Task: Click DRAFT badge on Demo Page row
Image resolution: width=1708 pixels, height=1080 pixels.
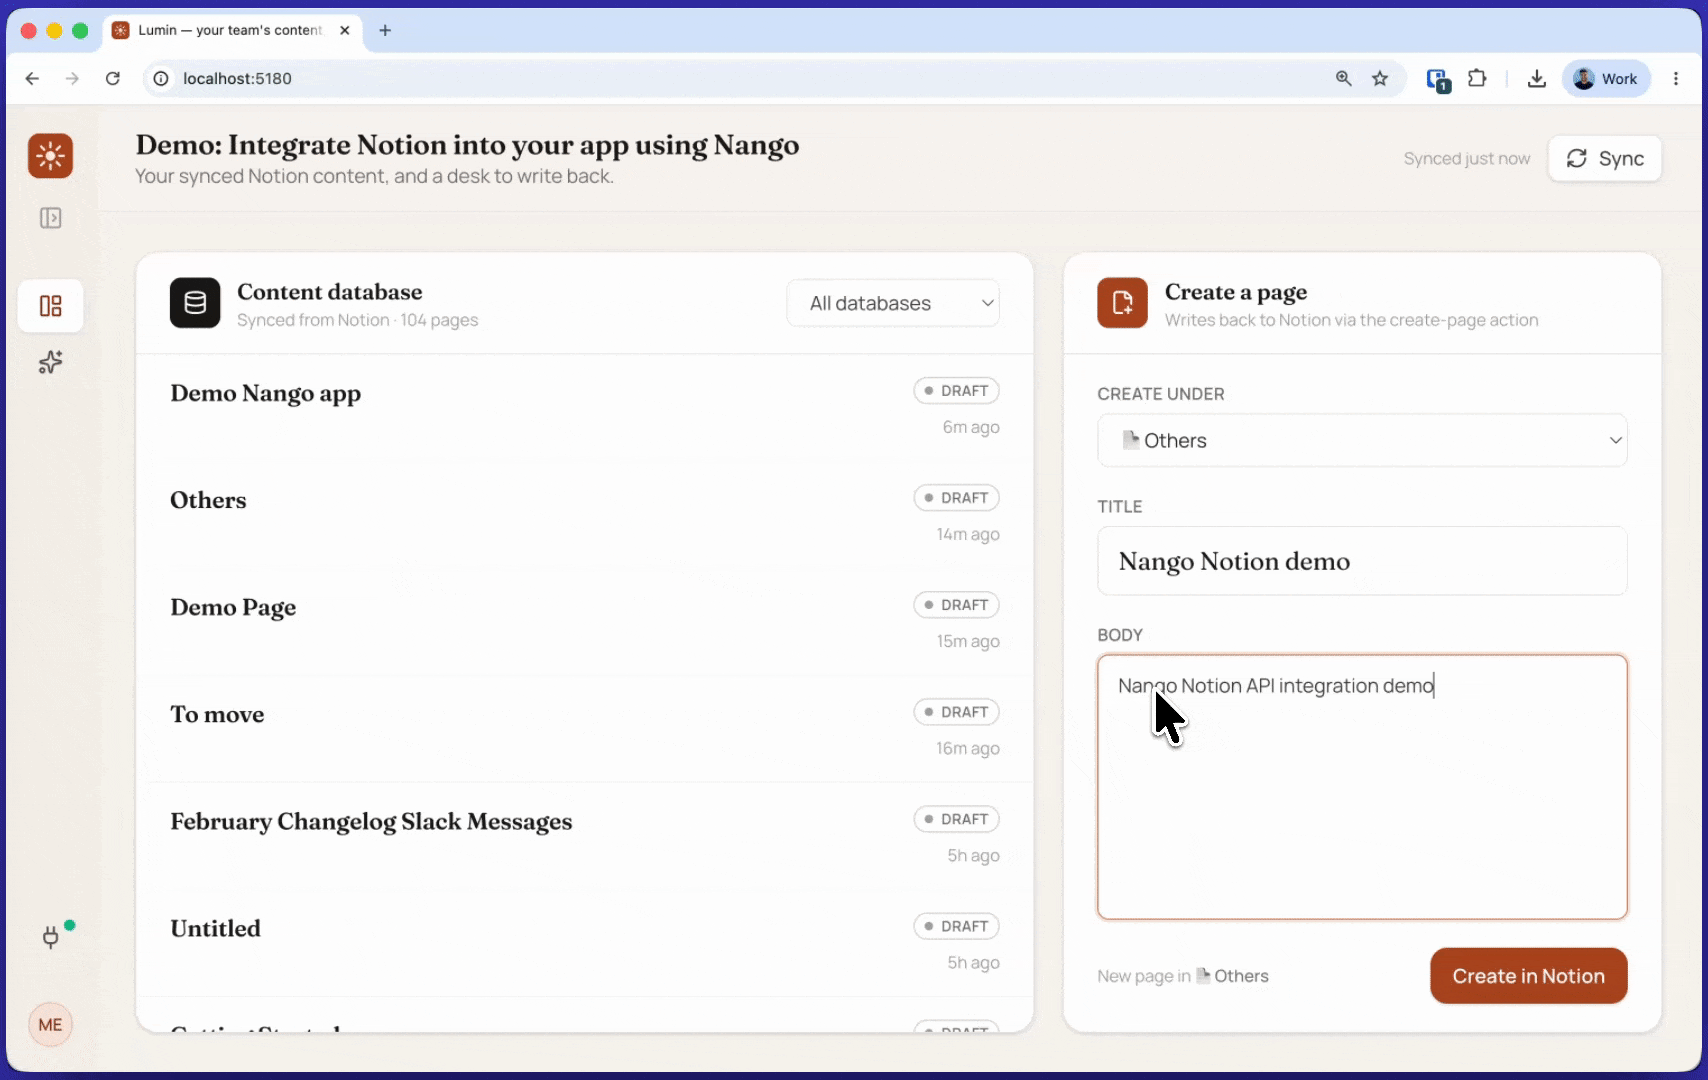Action: (x=956, y=605)
